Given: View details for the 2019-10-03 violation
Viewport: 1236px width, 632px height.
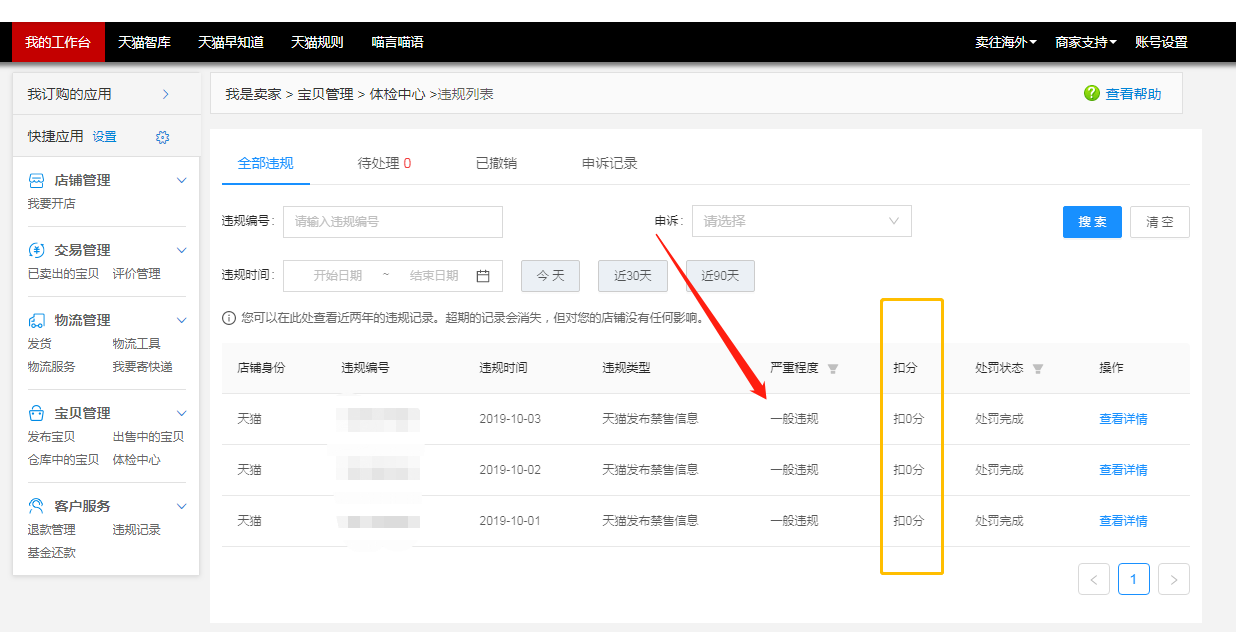Looking at the screenshot, I should coord(1123,419).
